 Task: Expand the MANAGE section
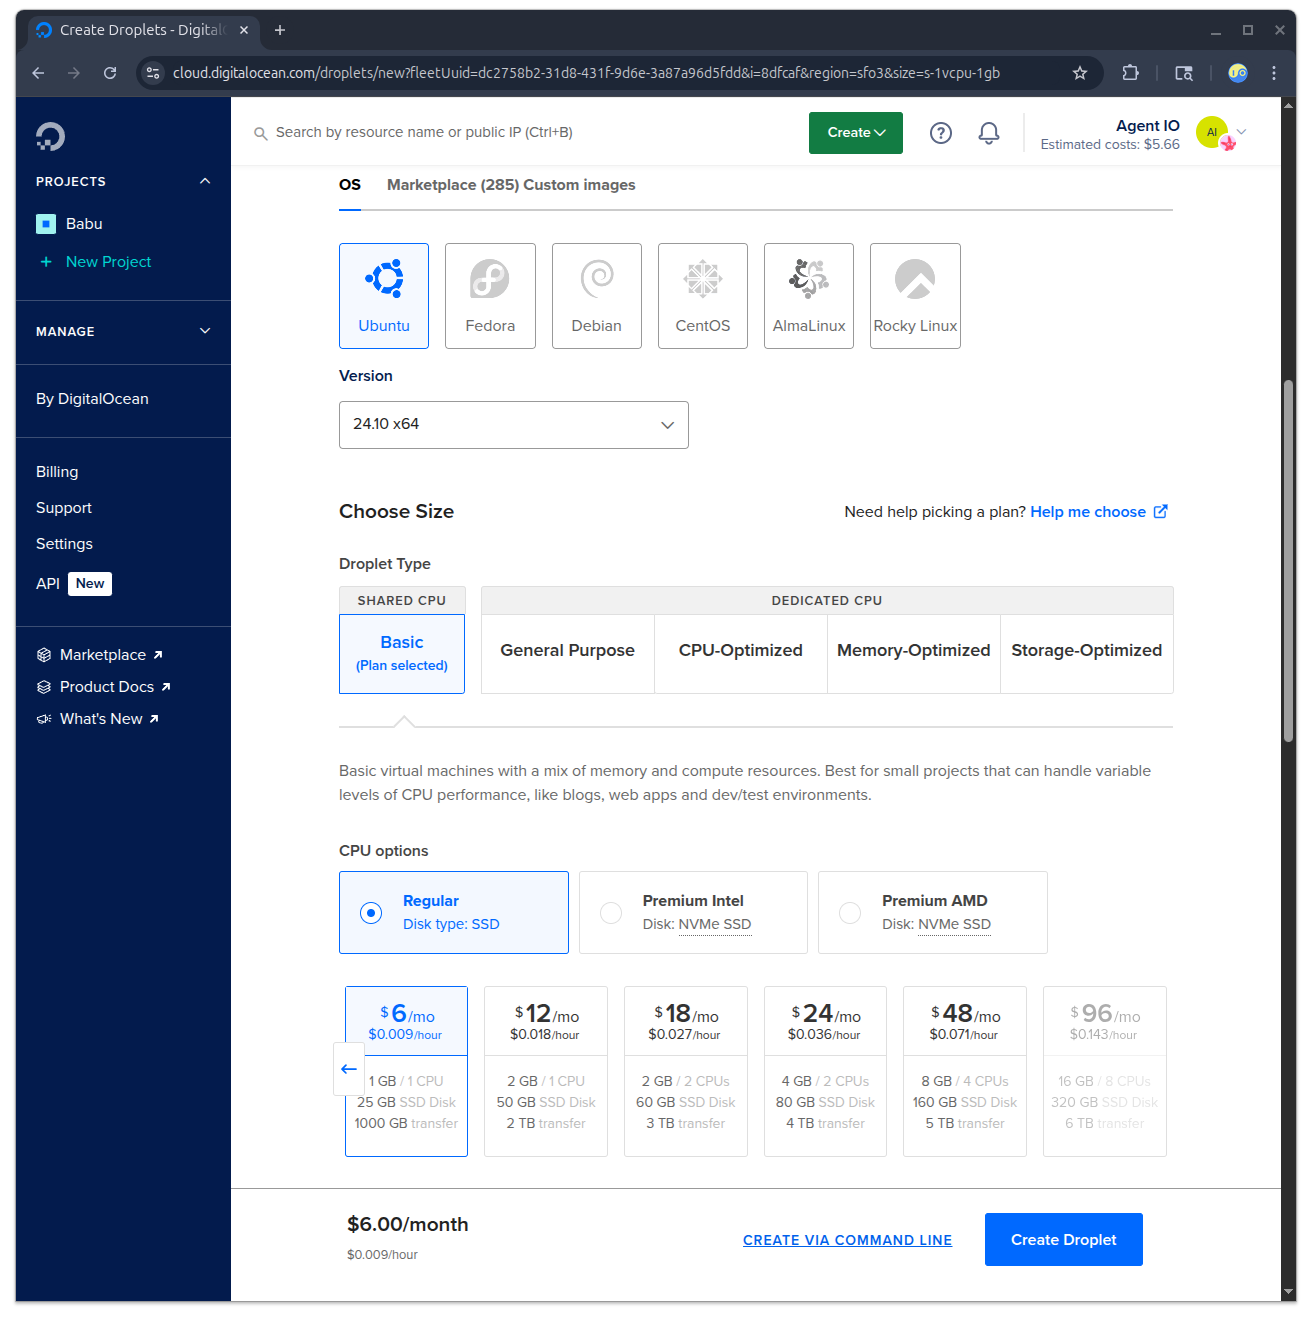coord(205,331)
